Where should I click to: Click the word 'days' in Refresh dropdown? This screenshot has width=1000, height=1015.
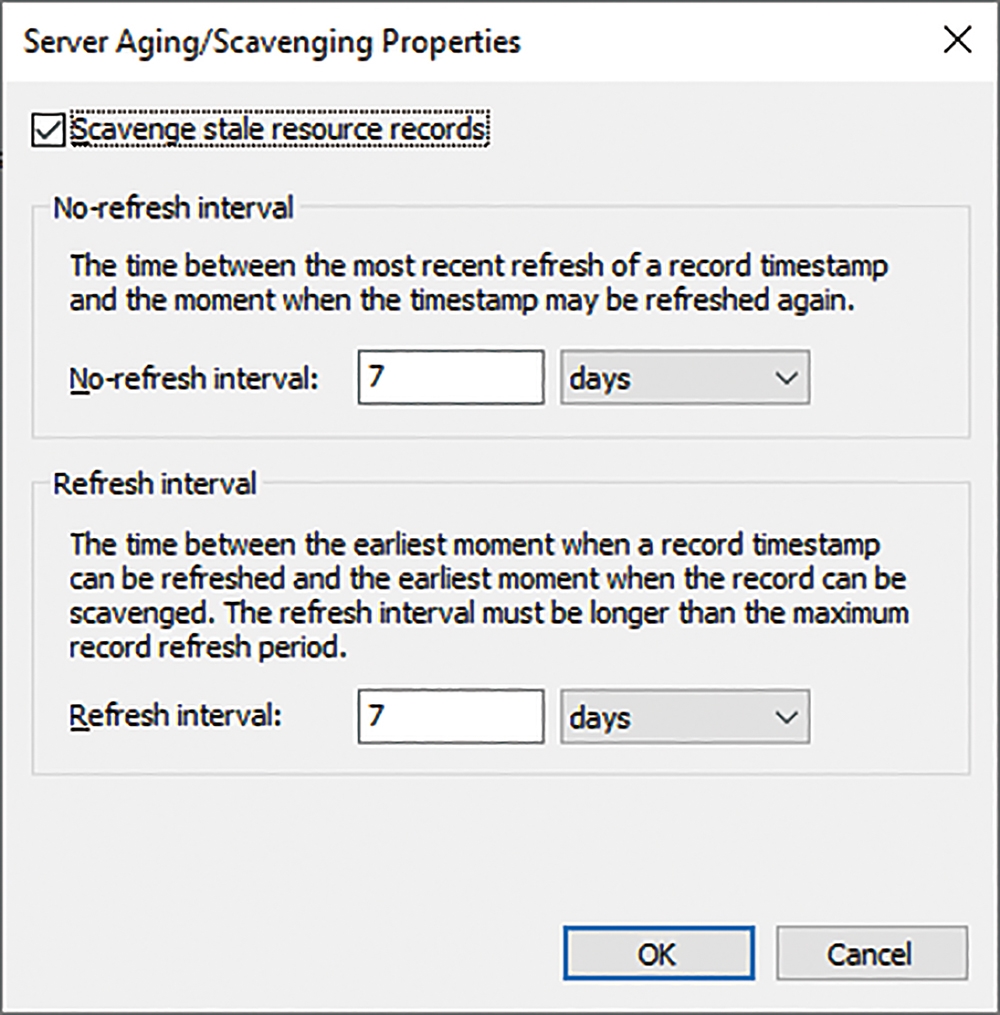click(x=600, y=718)
